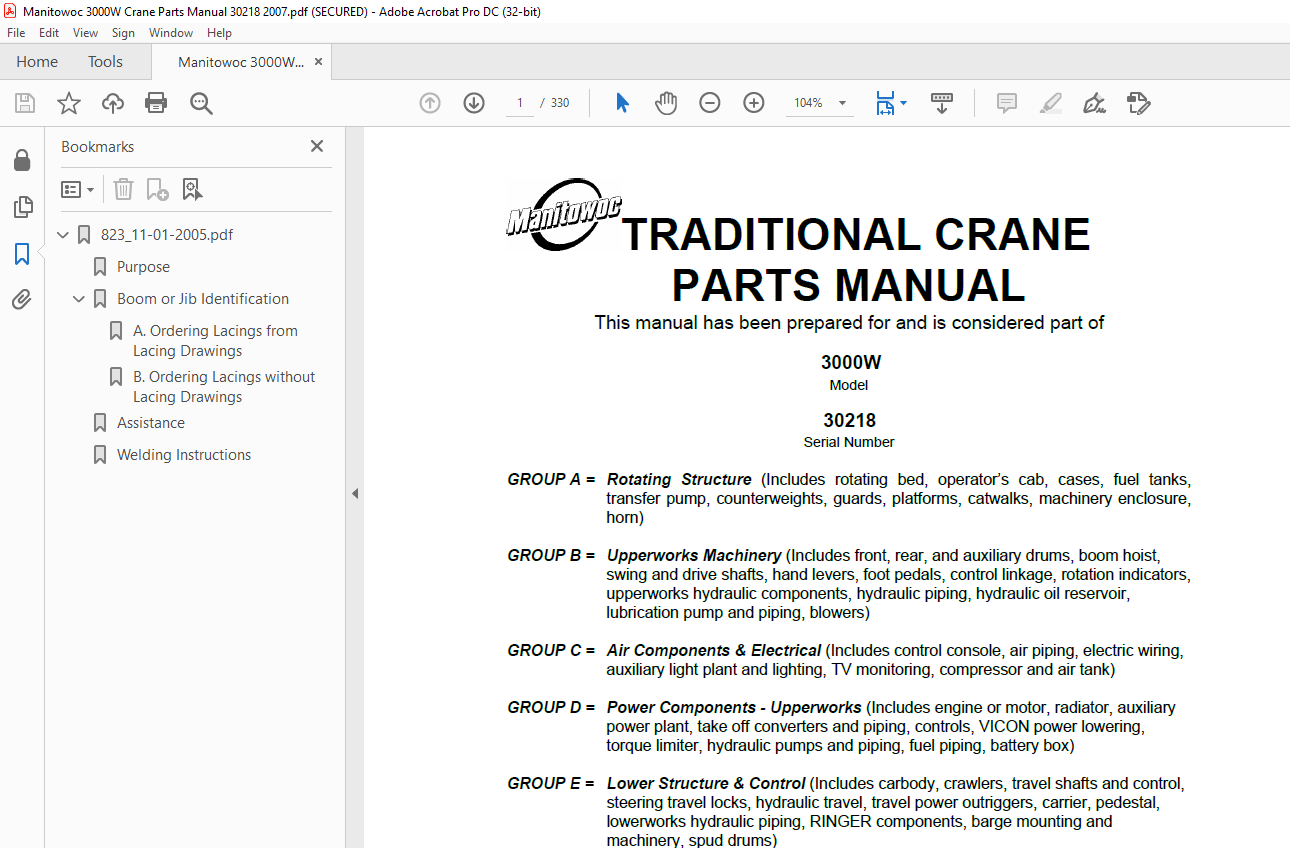Close the Bookmarks panel
The height and width of the screenshot is (848, 1290).
point(317,146)
